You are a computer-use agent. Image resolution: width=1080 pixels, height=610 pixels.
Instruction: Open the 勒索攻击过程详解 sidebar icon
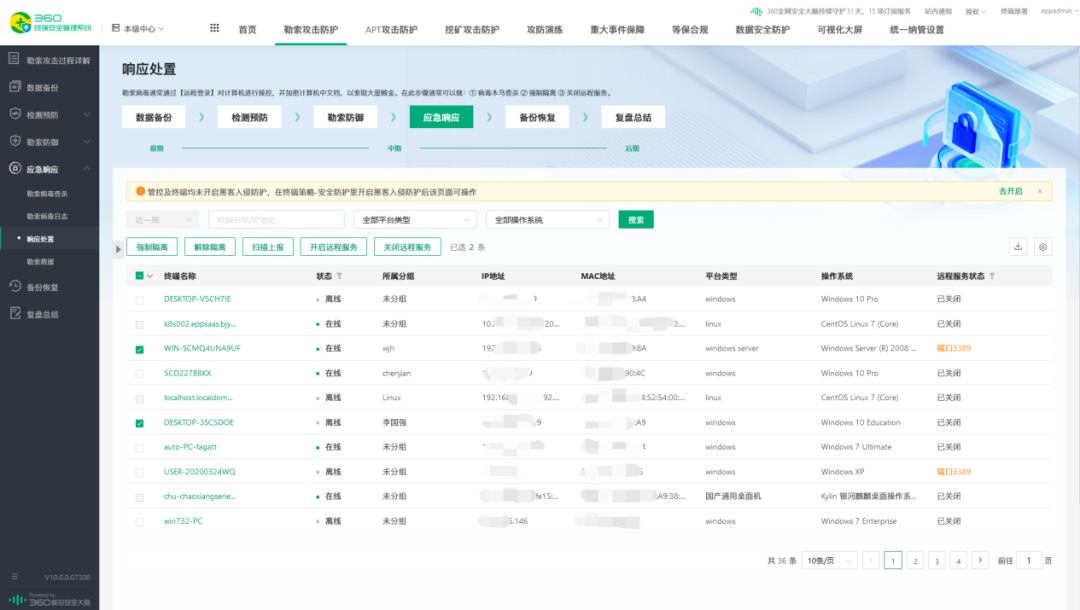point(14,60)
